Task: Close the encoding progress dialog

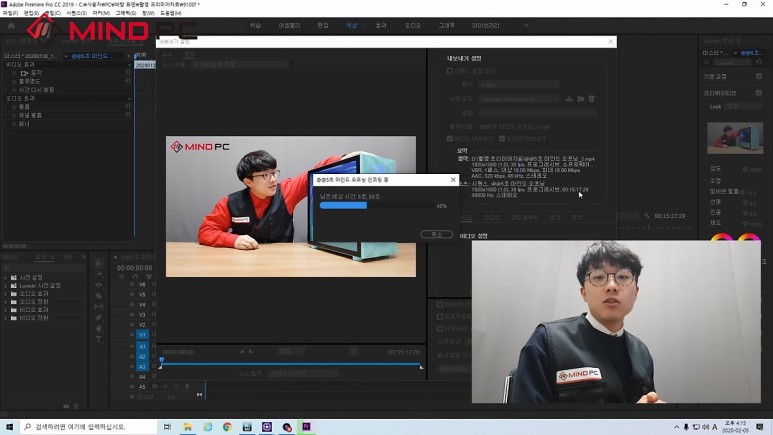Action: pos(454,180)
